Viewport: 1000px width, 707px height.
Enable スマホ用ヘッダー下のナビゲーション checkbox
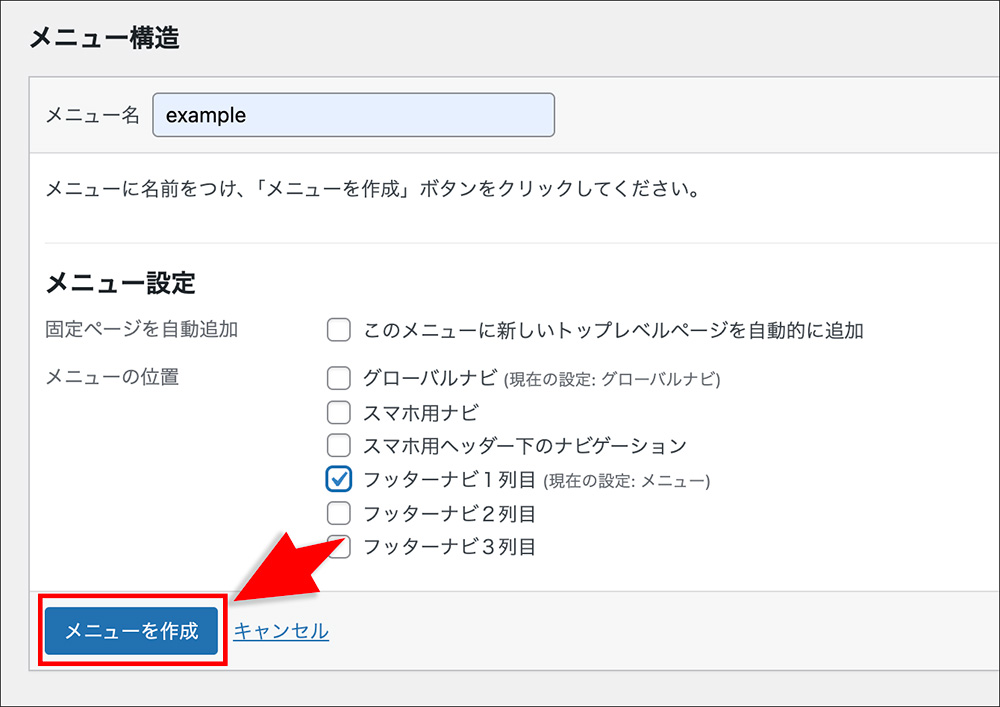click(339, 445)
